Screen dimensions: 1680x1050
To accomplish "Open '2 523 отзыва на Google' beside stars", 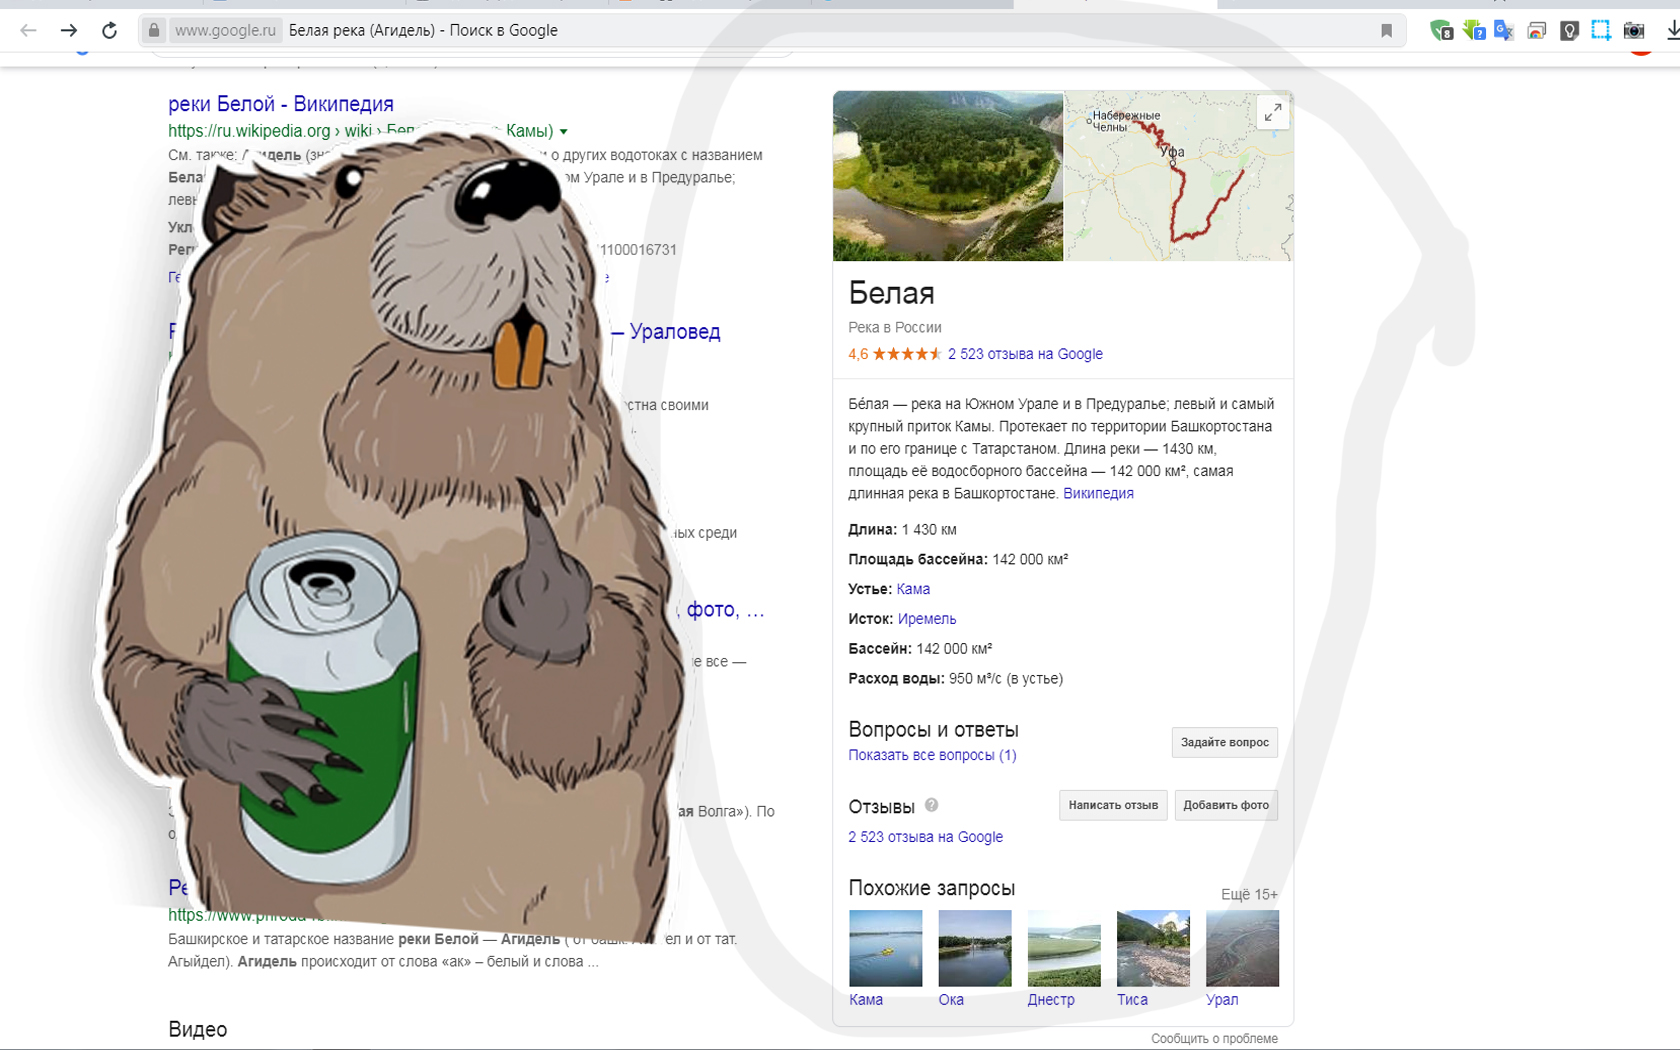I will pos(1025,354).
